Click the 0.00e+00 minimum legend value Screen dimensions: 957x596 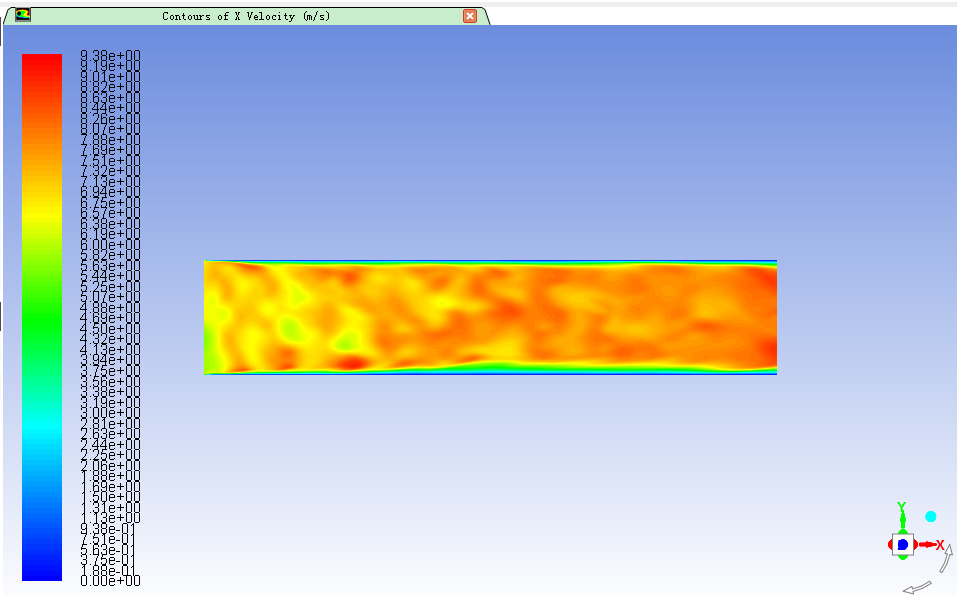(110, 581)
